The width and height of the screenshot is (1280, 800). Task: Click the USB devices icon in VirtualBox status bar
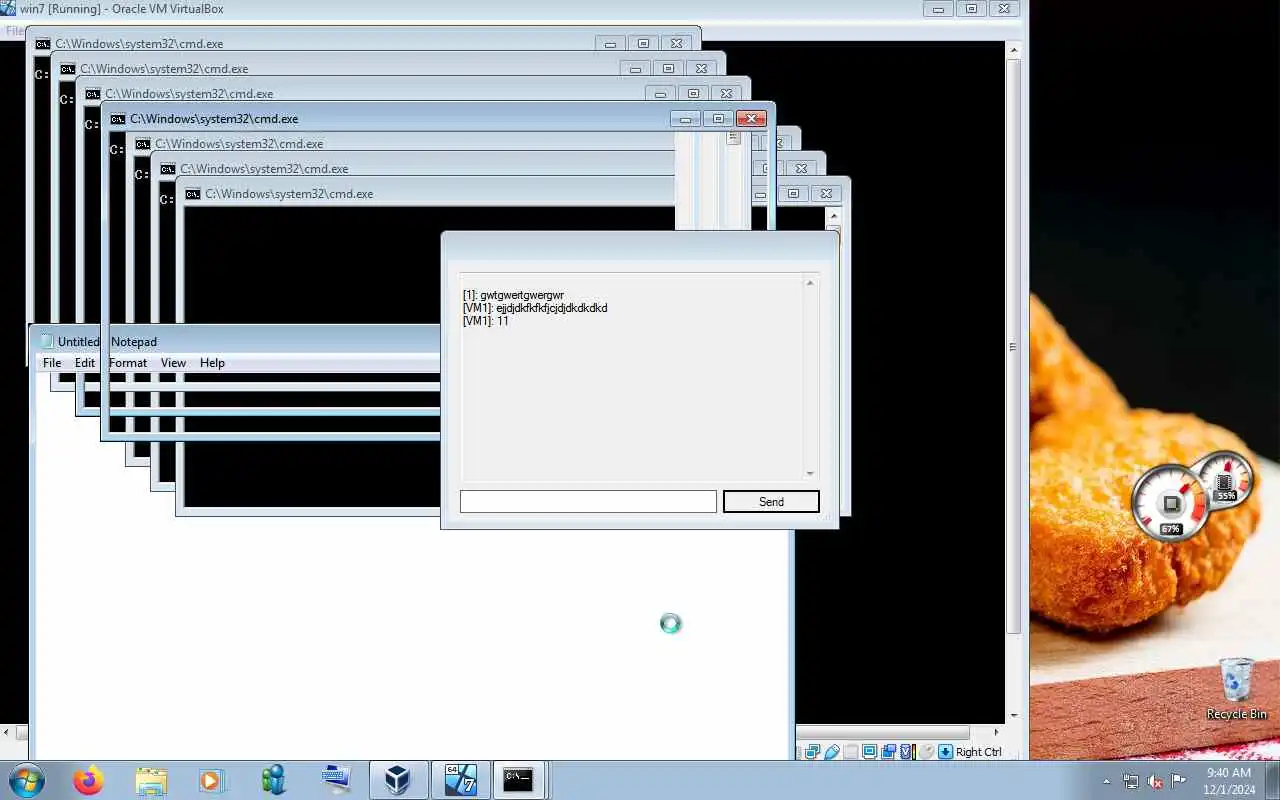832,752
